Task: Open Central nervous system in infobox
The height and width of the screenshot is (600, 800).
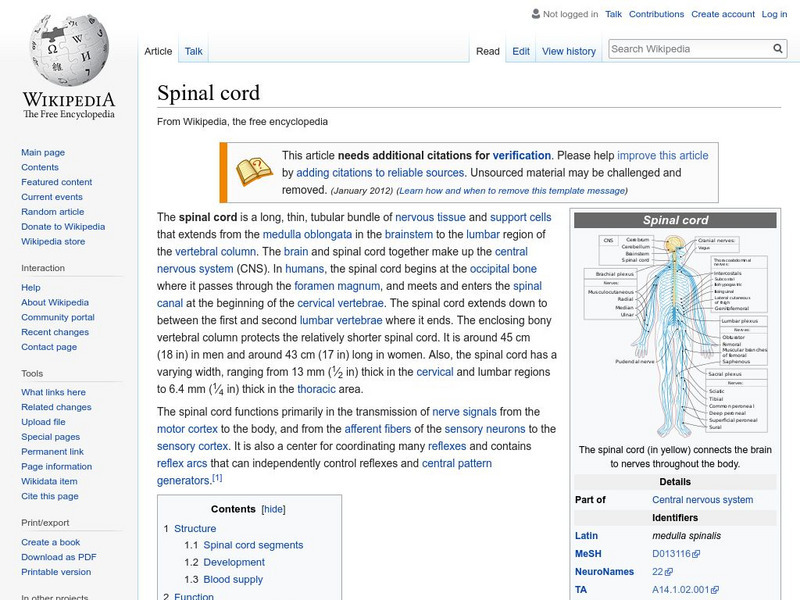Action: pyautogui.click(x=703, y=499)
